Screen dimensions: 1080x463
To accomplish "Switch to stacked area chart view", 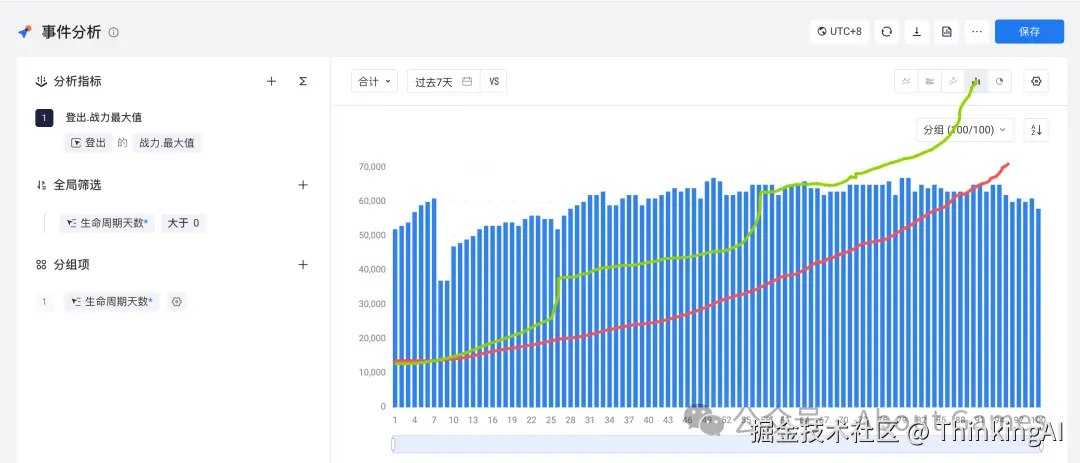I will tap(930, 81).
